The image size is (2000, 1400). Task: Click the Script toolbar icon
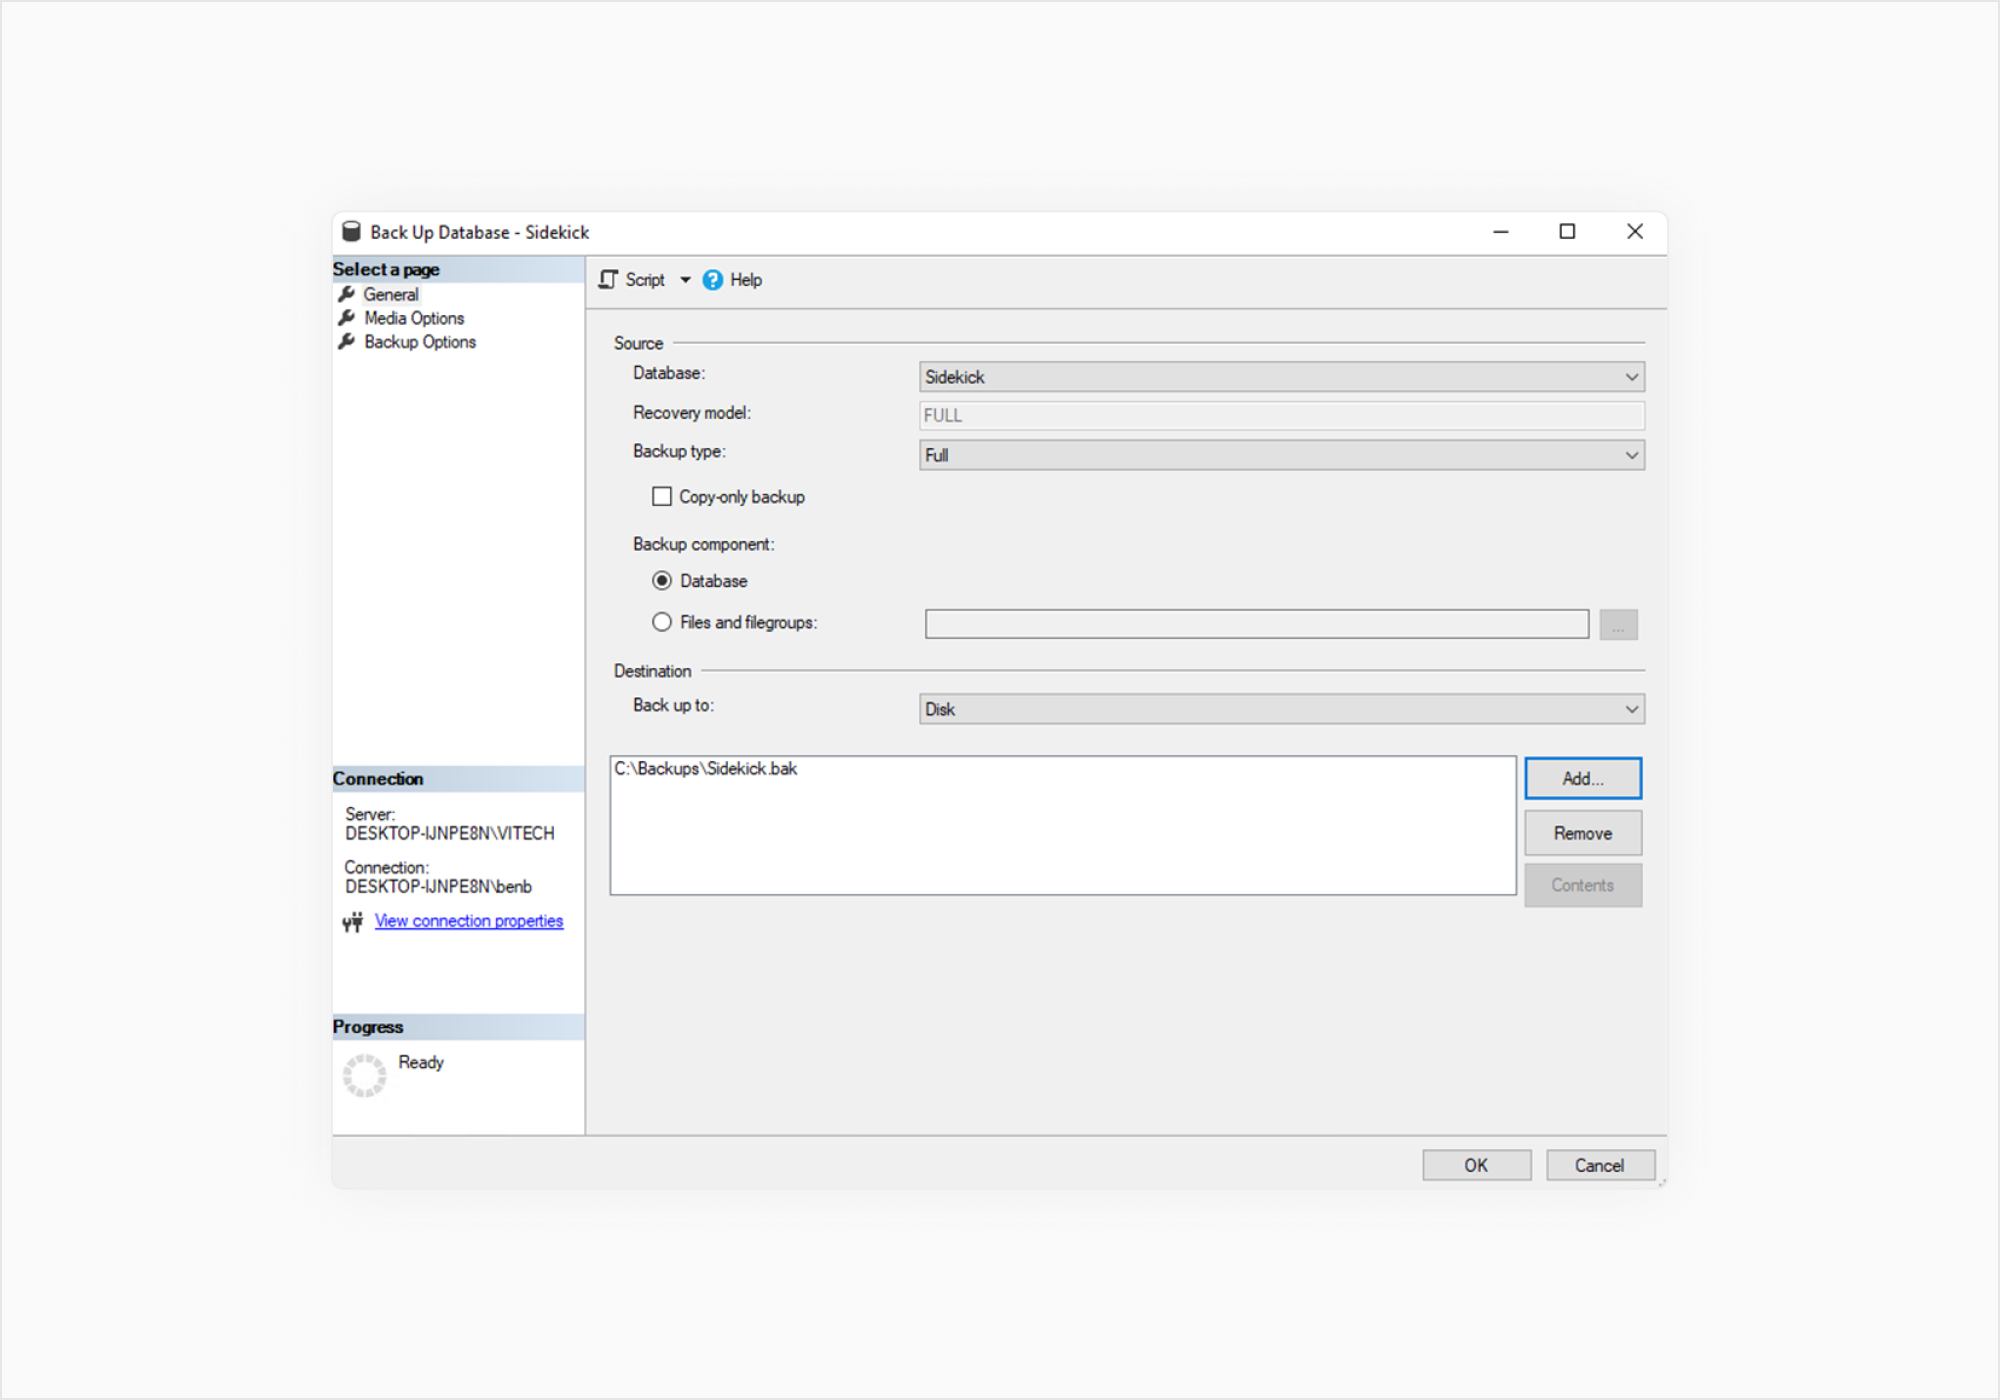point(608,280)
